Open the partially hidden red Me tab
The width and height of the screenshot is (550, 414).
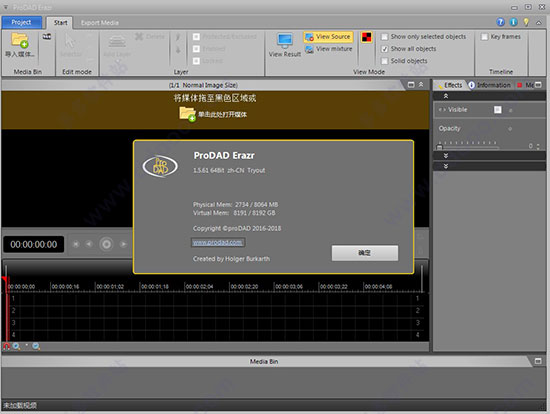tap(525, 85)
